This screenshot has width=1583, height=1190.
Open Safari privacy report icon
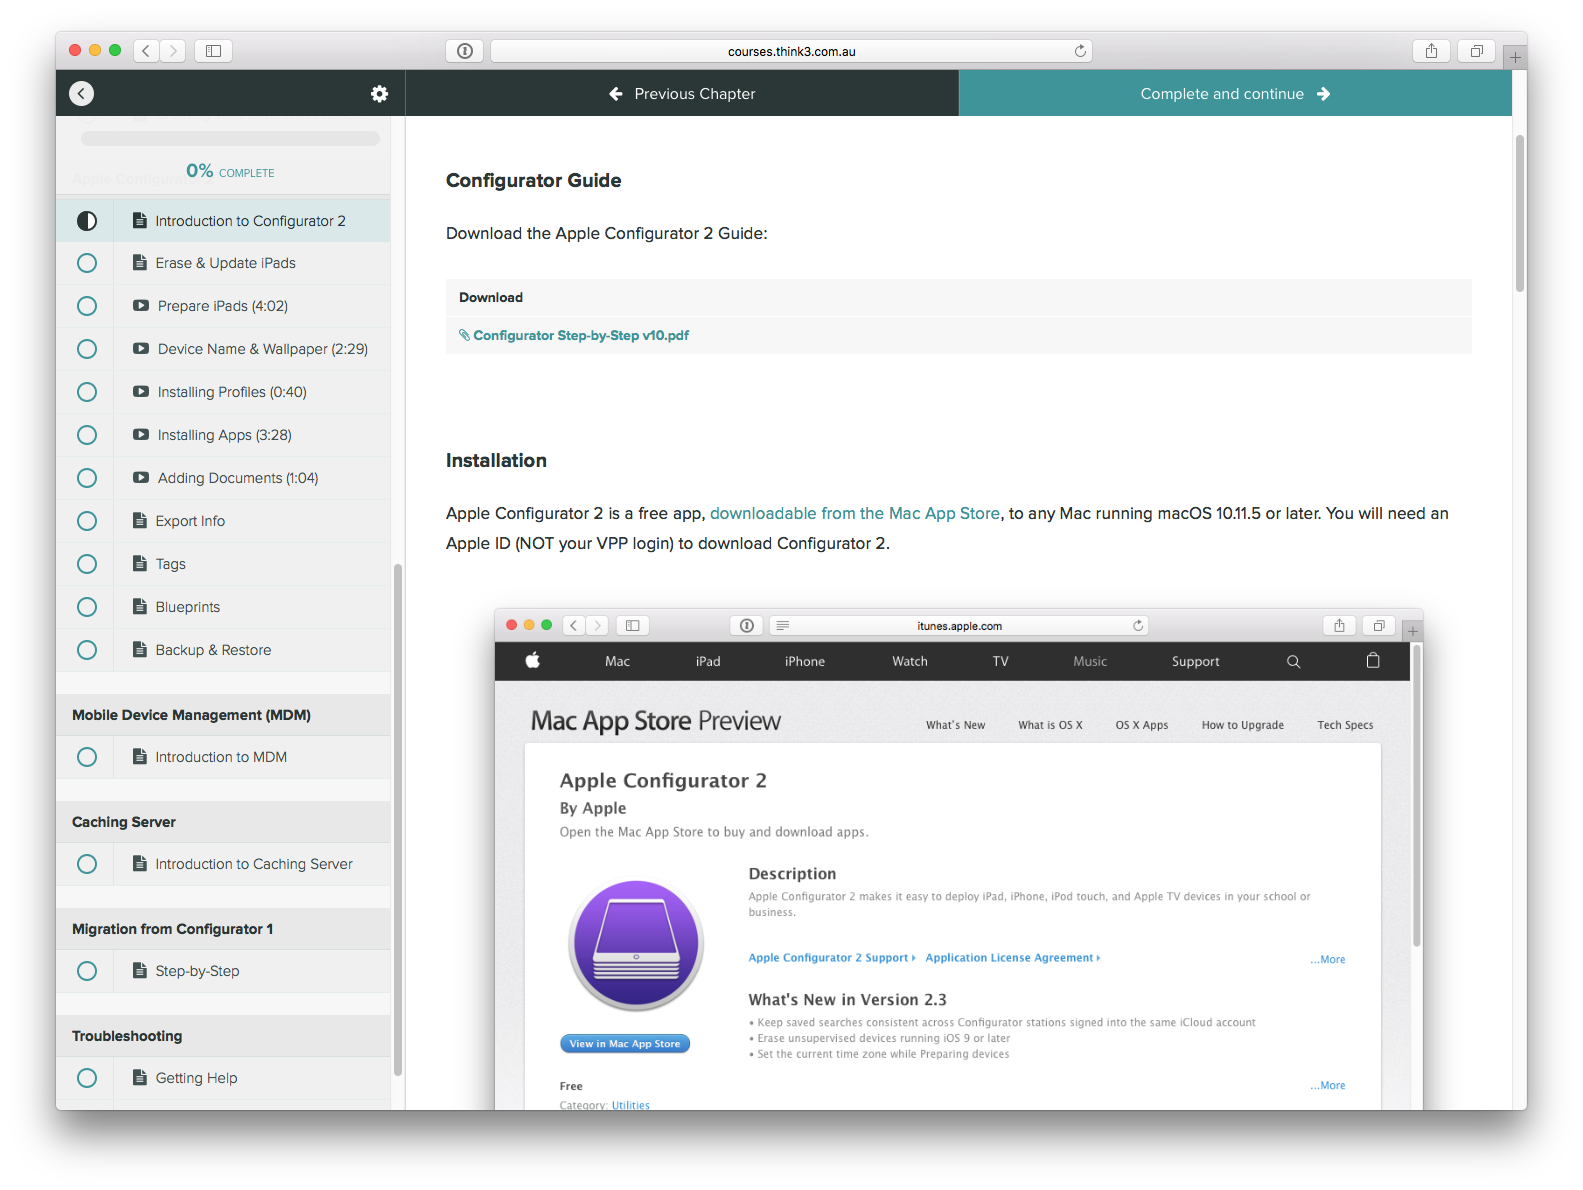(x=465, y=51)
